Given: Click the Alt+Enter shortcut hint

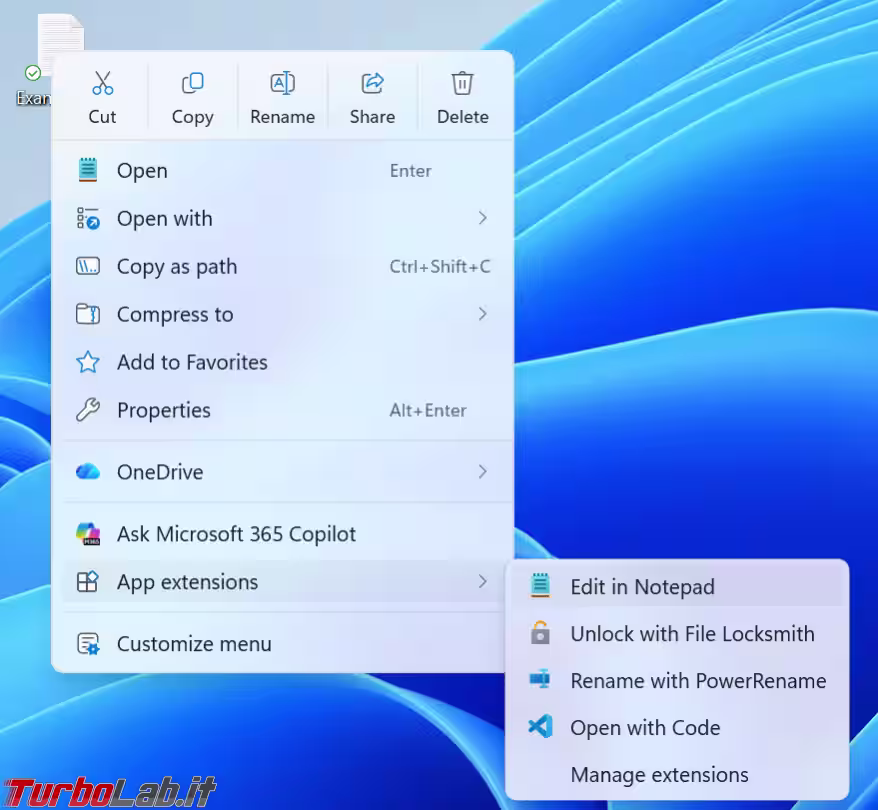Looking at the screenshot, I should (428, 410).
